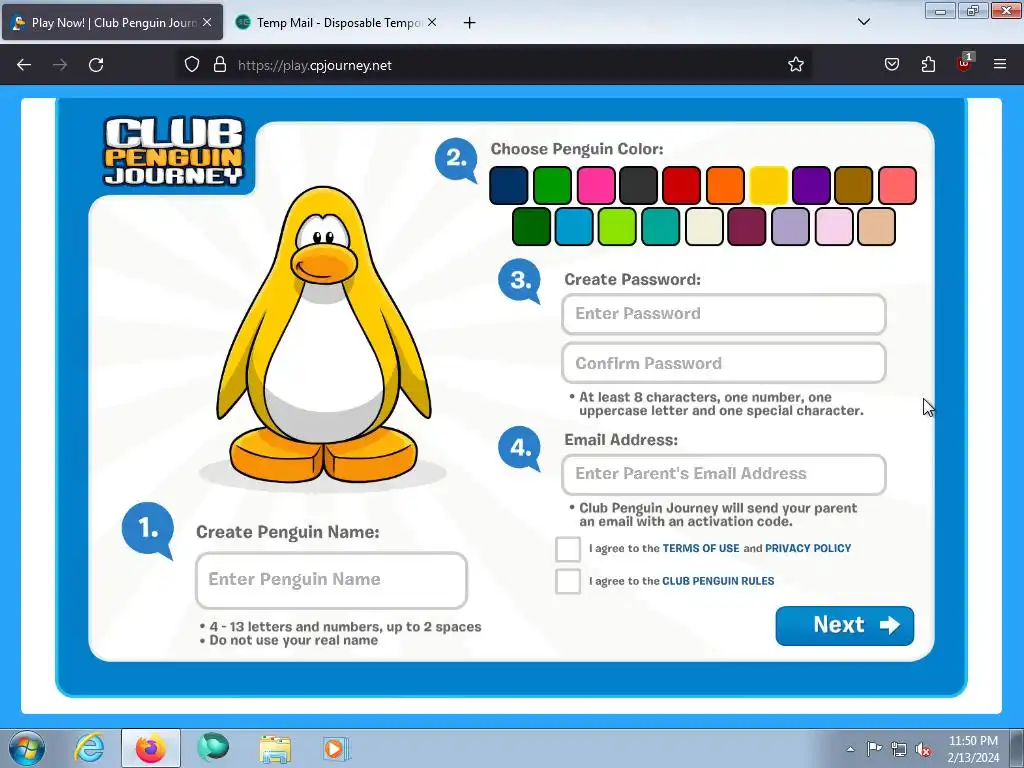This screenshot has width=1024, height=768.
Task: Choose the dark green penguin color
Action: click(531, 227)
